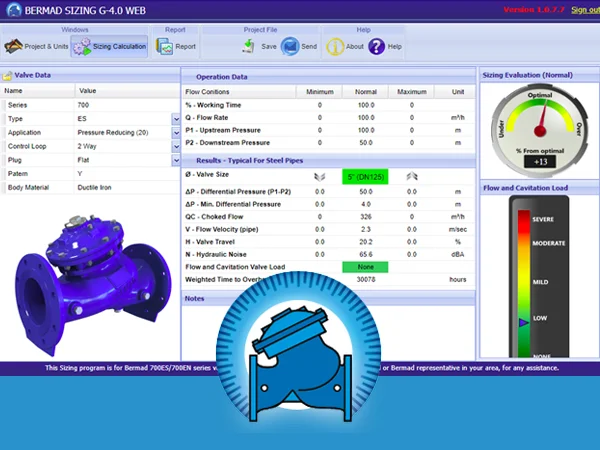Edit Normal Downstream Pressure value 50.0
Image resolution: width=600 pixels, height=450 pixels.
[x=366, y=143]
